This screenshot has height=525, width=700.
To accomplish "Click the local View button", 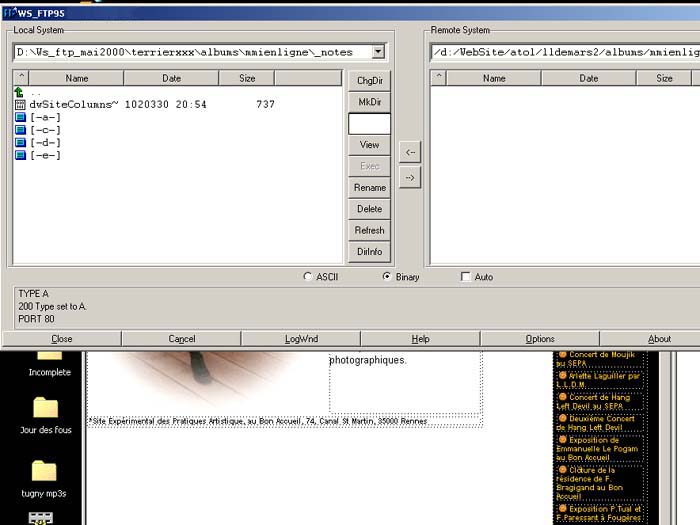I will point(369,145).
